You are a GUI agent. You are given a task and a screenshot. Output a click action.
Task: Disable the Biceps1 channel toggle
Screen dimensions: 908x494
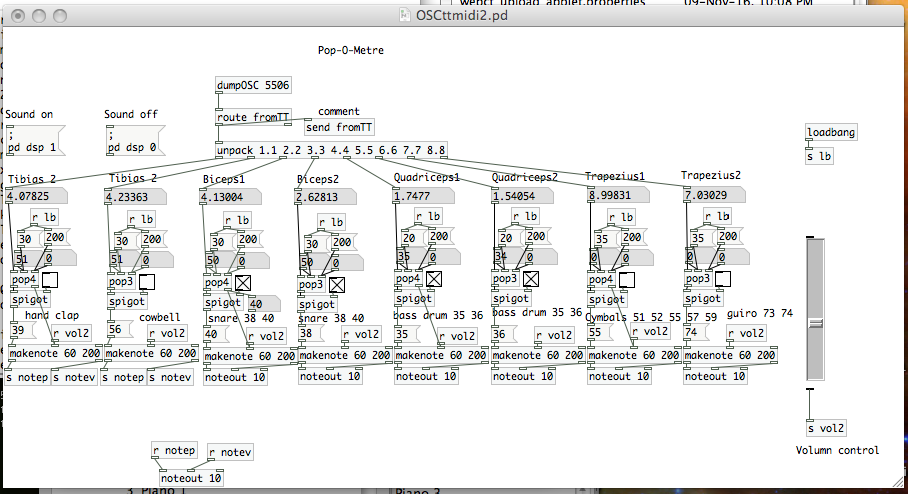pos(242,283)
